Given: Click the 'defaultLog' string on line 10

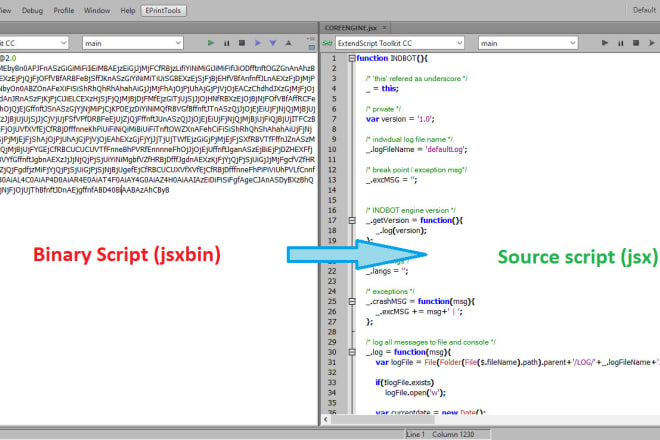Looking at the screenshot, I should pos(445,149).
